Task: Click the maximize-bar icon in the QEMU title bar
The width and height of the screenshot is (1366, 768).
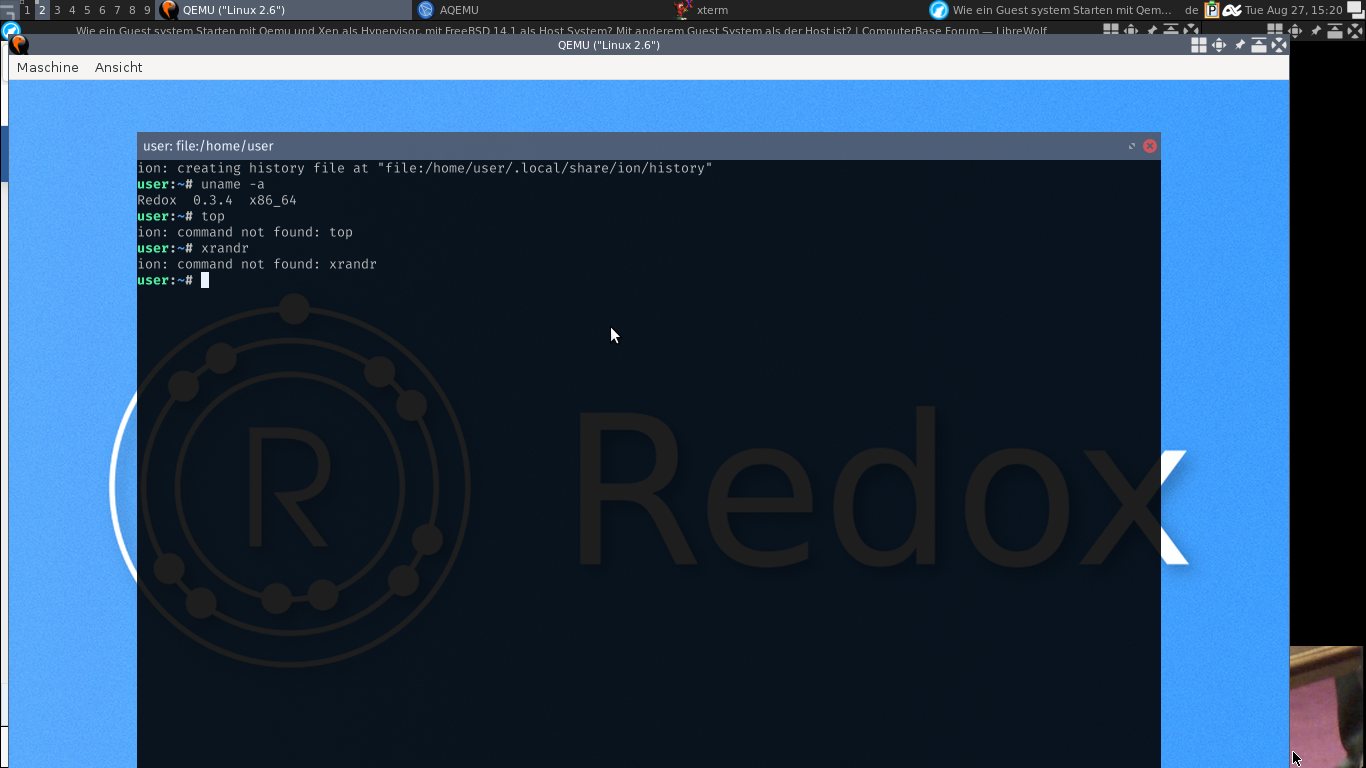Action: (x=1259, y=45)
